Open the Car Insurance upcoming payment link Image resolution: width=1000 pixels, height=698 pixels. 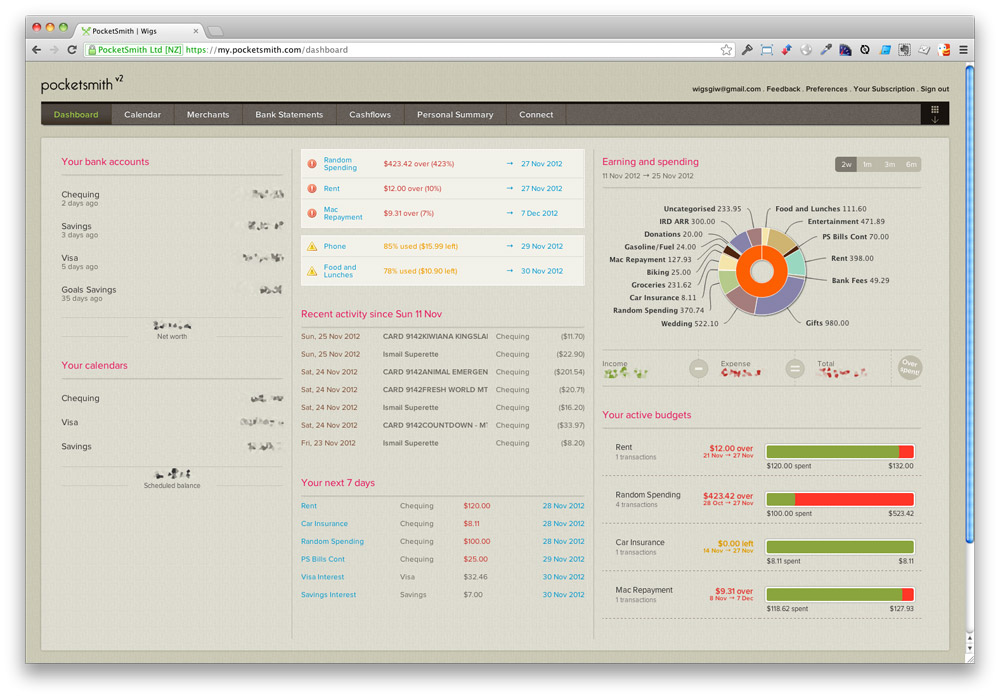324,523
